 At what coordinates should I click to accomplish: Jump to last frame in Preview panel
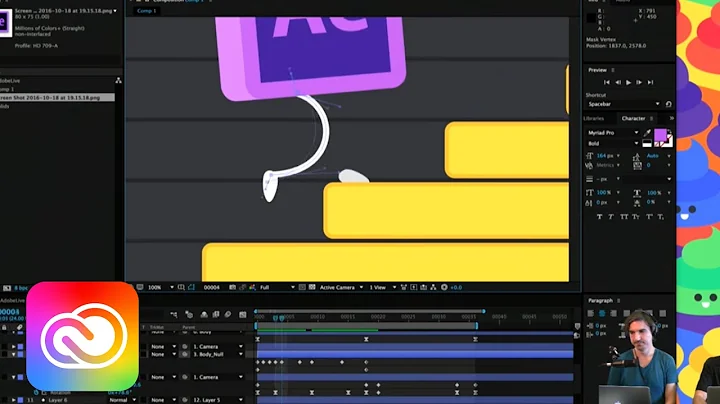650,82
